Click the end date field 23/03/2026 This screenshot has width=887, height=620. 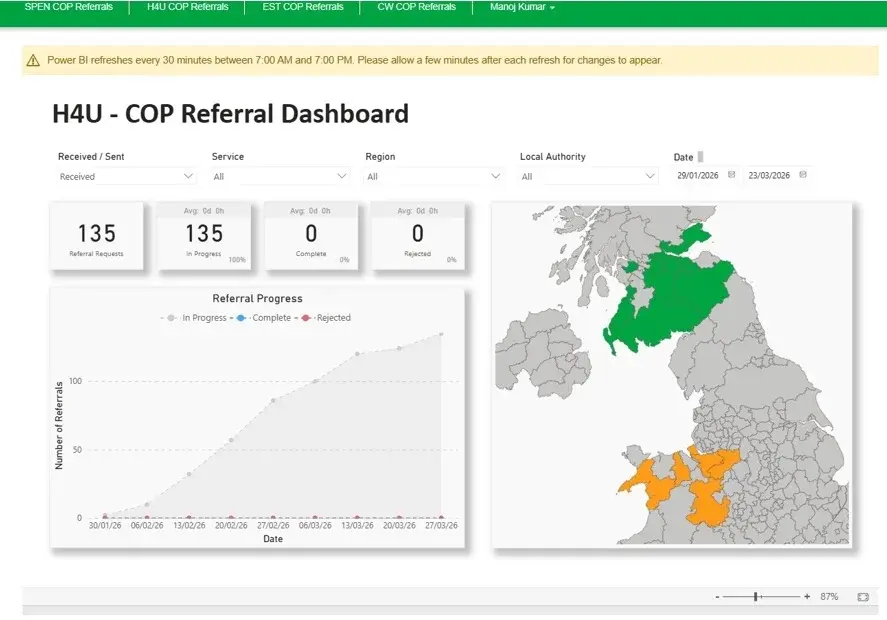tap(769, 175)
